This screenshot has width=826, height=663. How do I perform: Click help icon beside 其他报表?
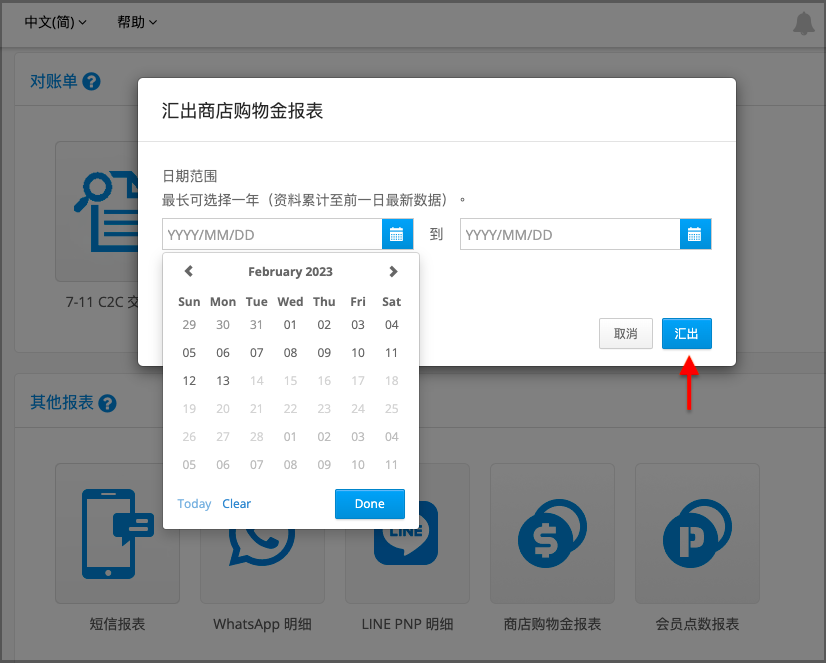click(x=107, y=403)
